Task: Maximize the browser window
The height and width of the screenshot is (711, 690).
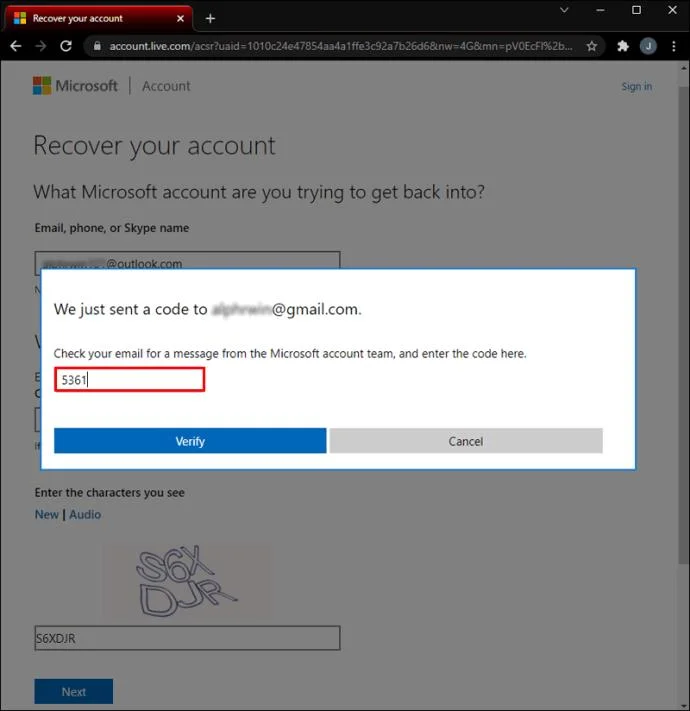Action: [x=637, y=10]
